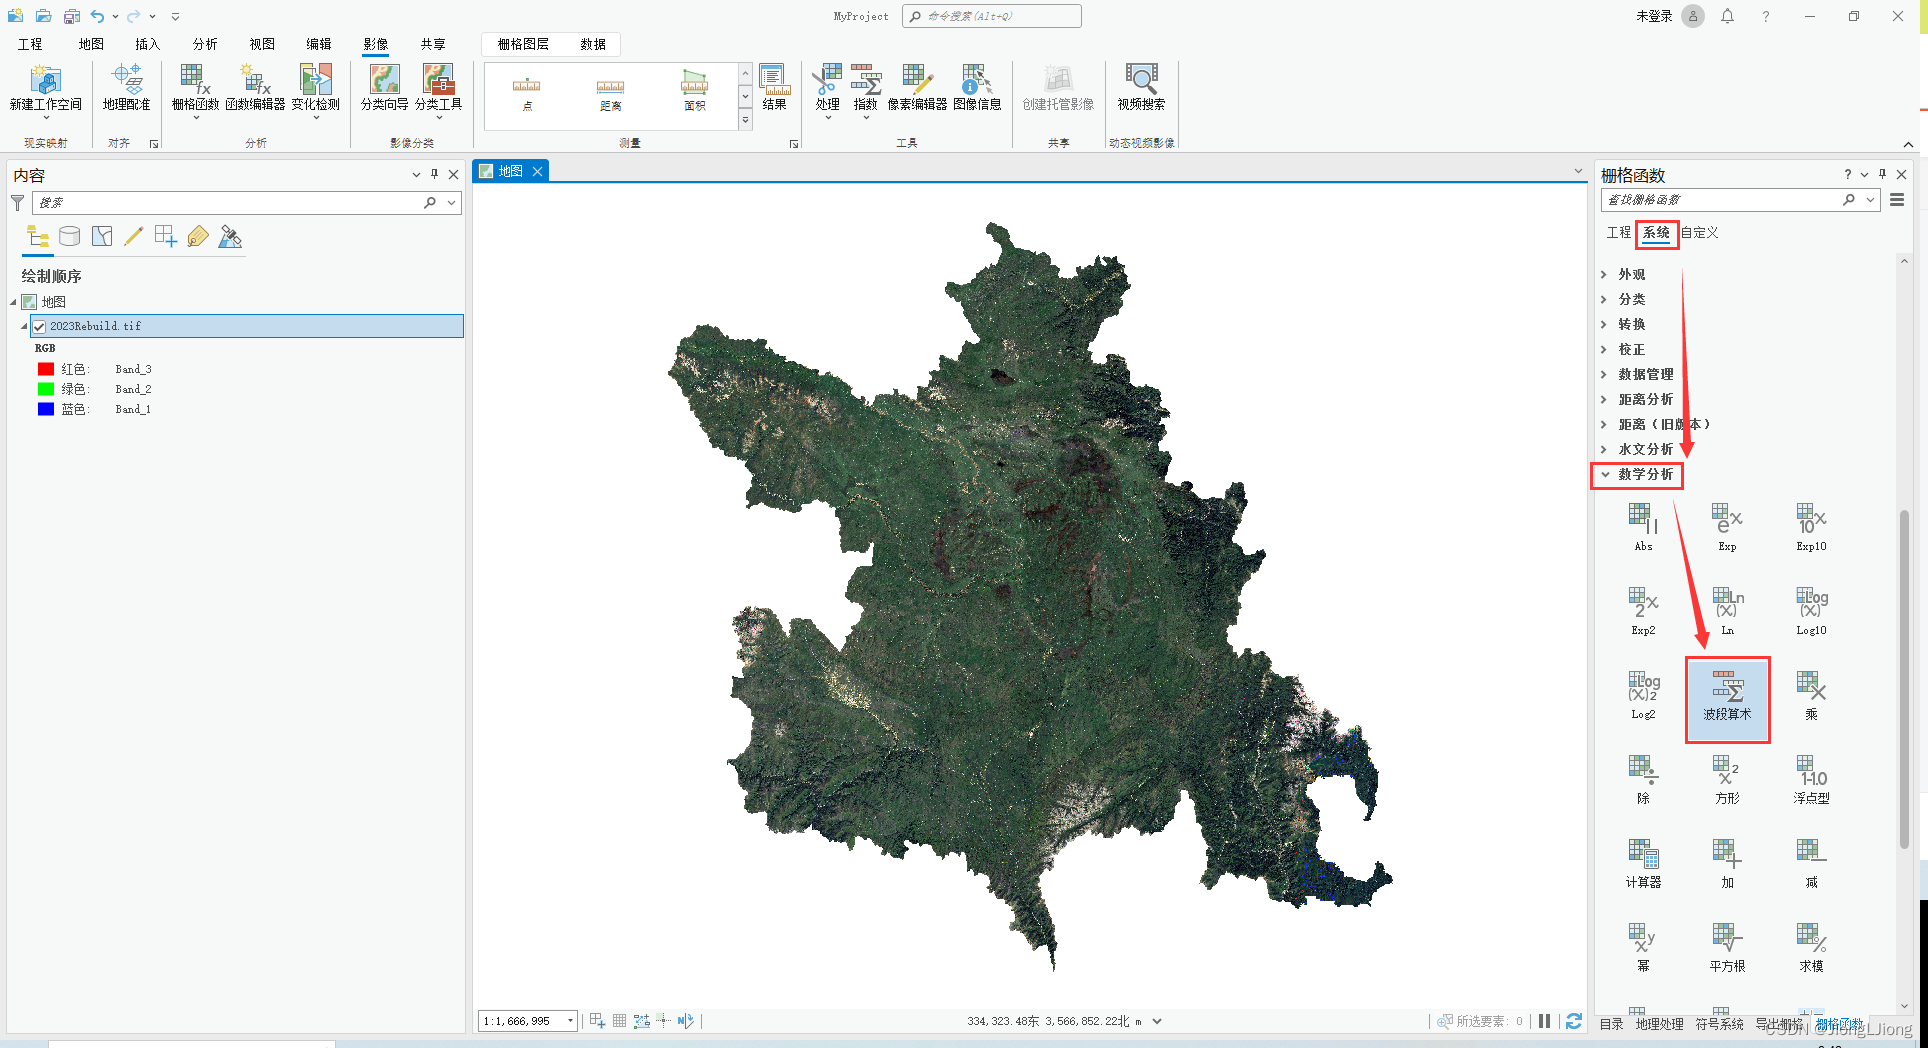Open the 地理处理 geoprocessing pane tab
1928x1048 pixels.
point(1660,1024)
